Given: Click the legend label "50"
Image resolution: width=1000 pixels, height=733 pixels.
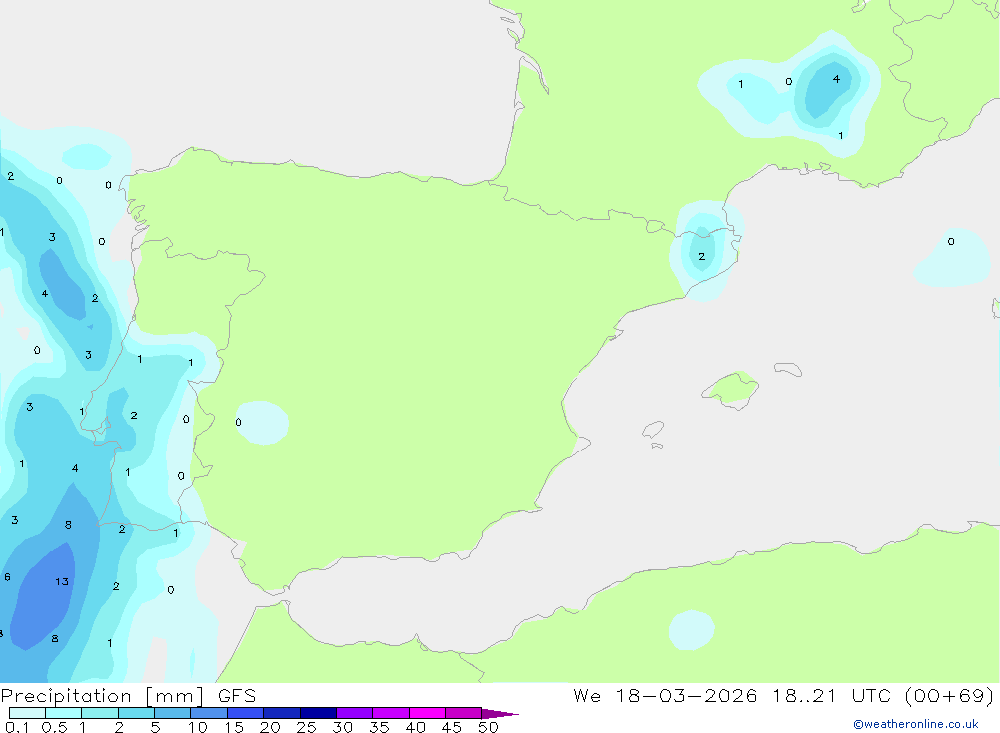Looking at the screenshot, I should coord(488,727).
